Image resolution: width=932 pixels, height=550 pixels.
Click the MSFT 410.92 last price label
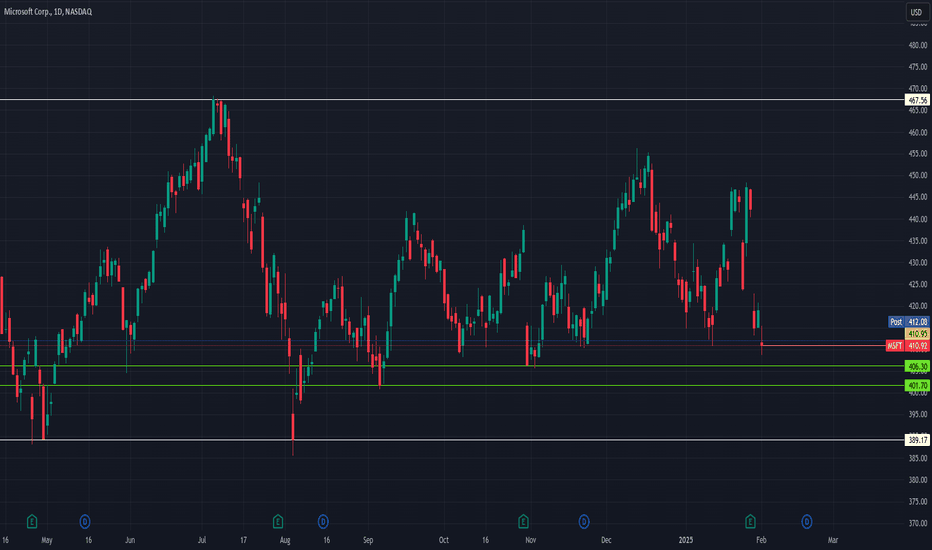tap(908, 345)
